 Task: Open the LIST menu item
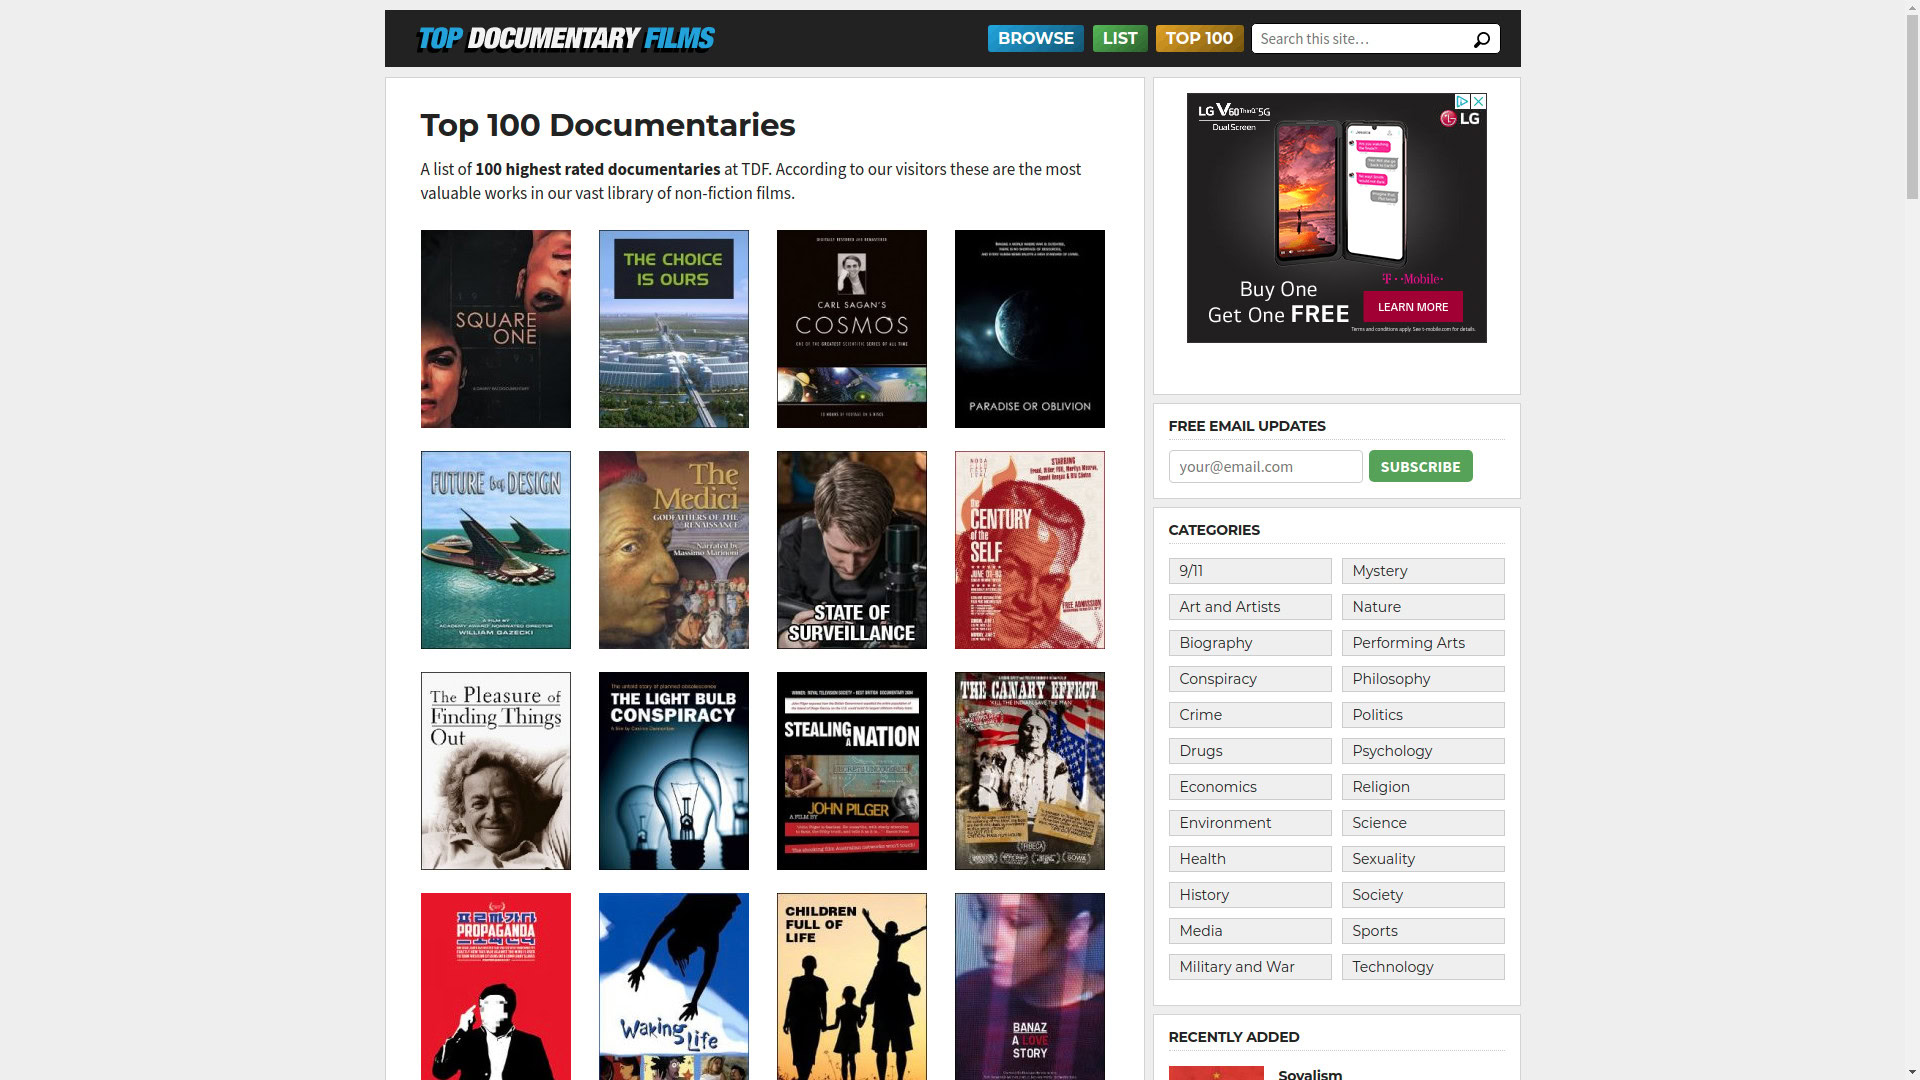pos(1119,39)
